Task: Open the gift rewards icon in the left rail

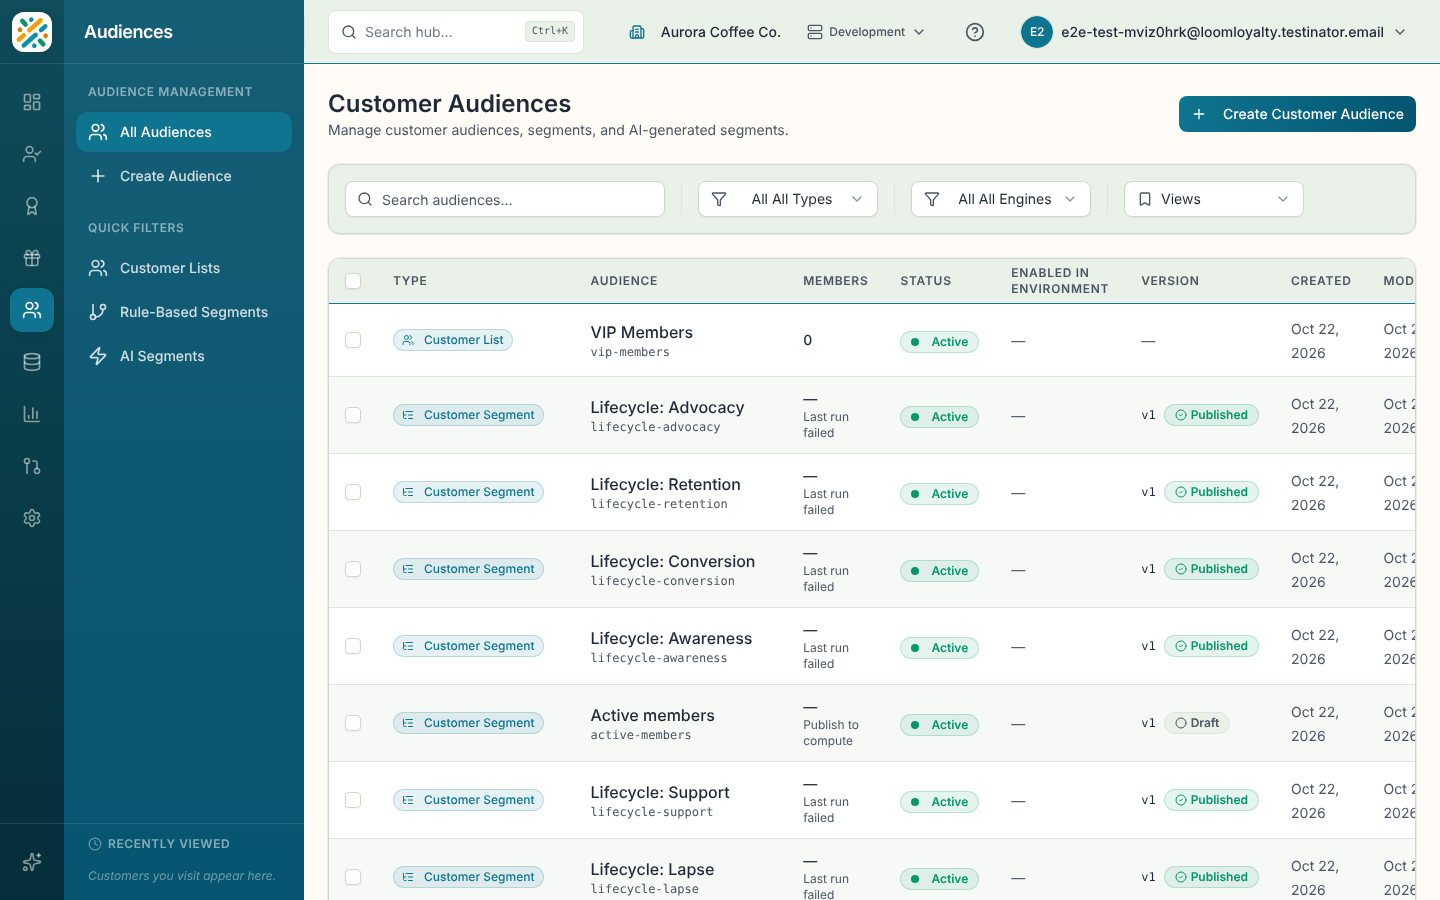Action: click(x=32, y=258)
